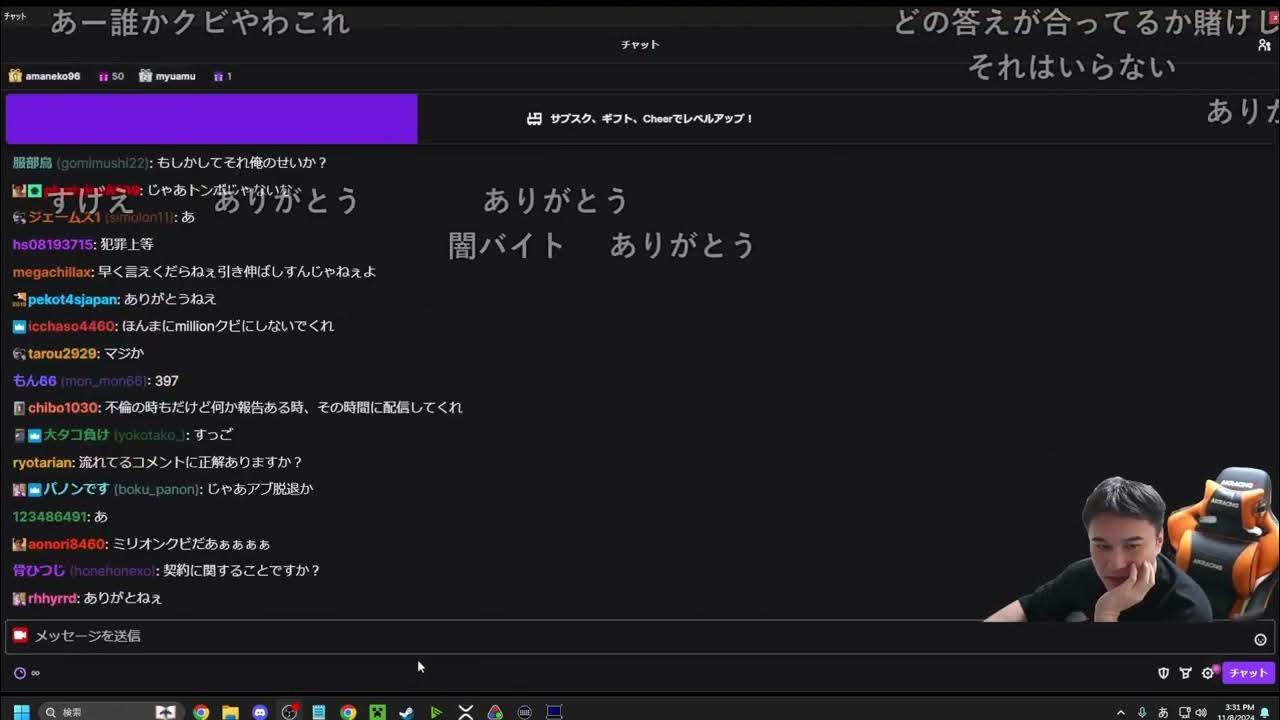
Task: Open the blue monitor taskbar app icon
Action: tap(554, 712)
